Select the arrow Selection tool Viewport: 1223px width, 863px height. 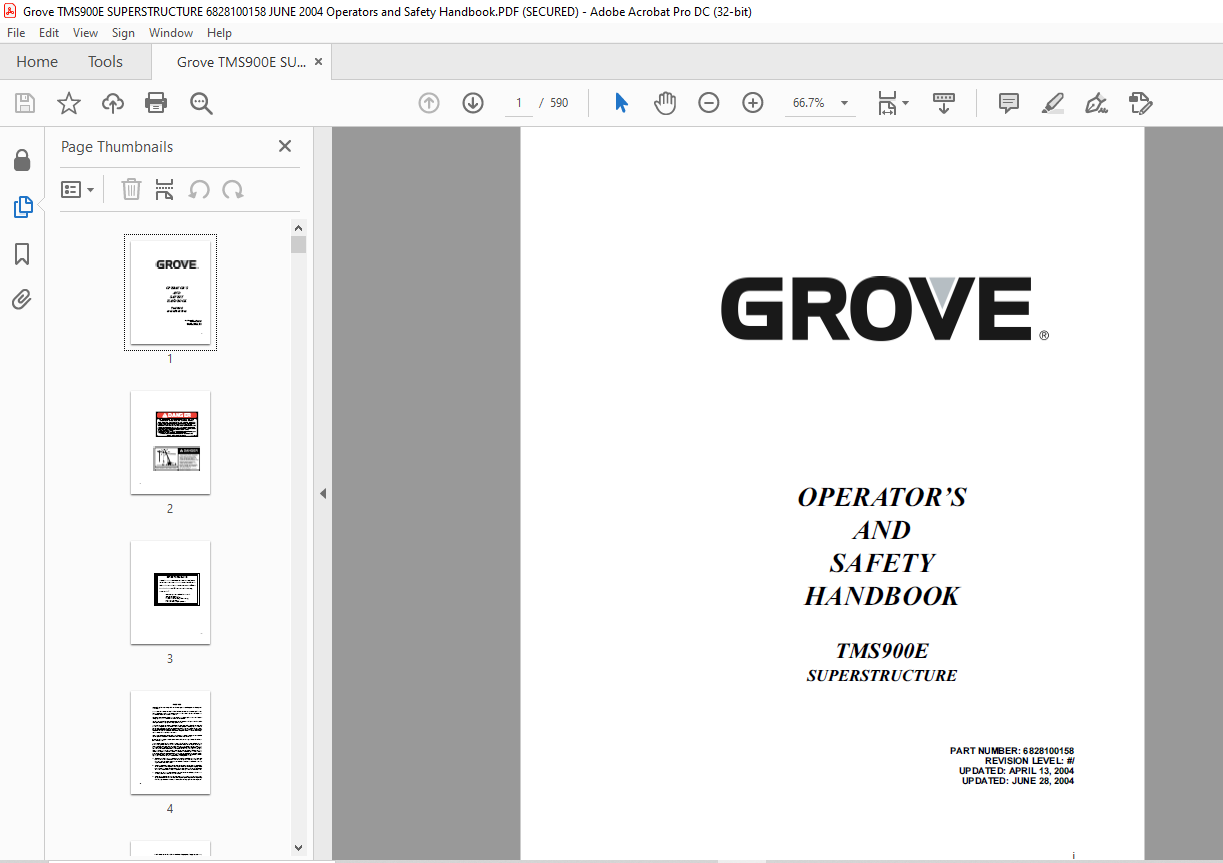click(621, 103)
